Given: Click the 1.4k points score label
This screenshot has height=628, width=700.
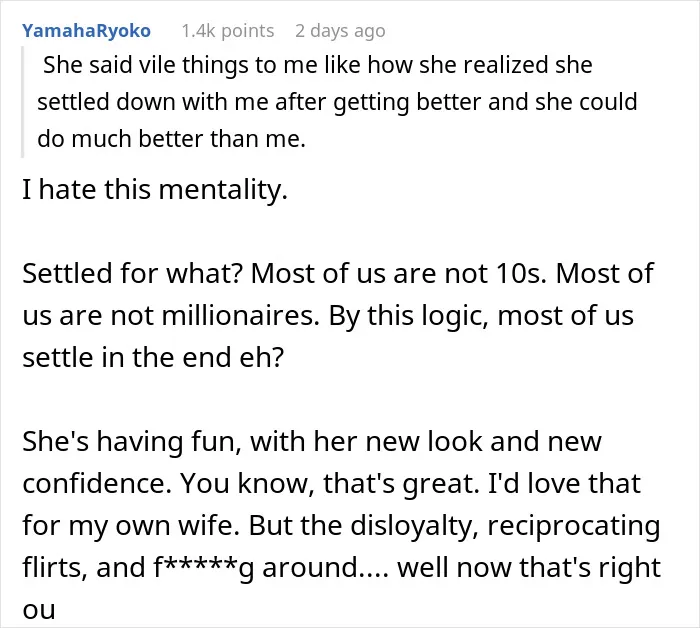Looking at the screenshot, I should (x=228, y=31).
